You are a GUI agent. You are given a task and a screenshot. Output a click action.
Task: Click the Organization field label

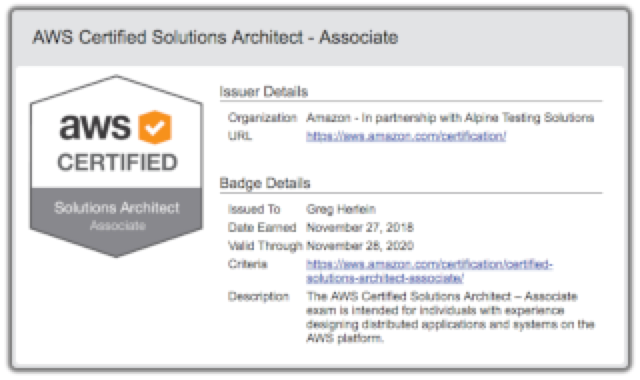pos(262,118)
